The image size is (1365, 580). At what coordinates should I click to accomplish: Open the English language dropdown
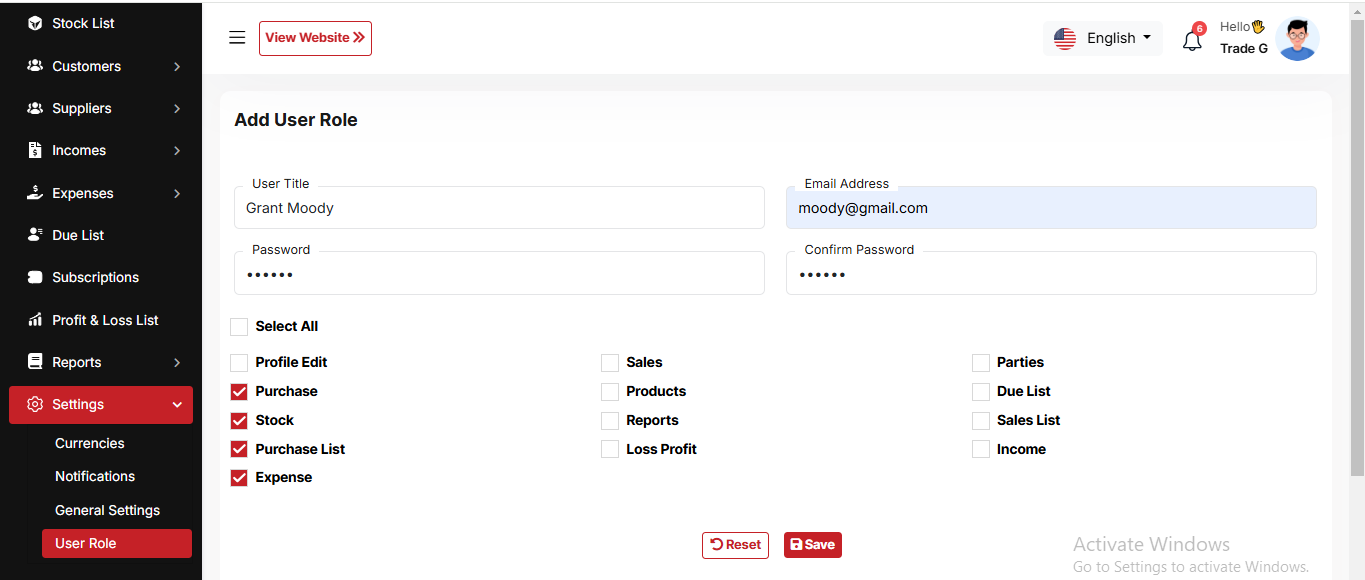1102,38
